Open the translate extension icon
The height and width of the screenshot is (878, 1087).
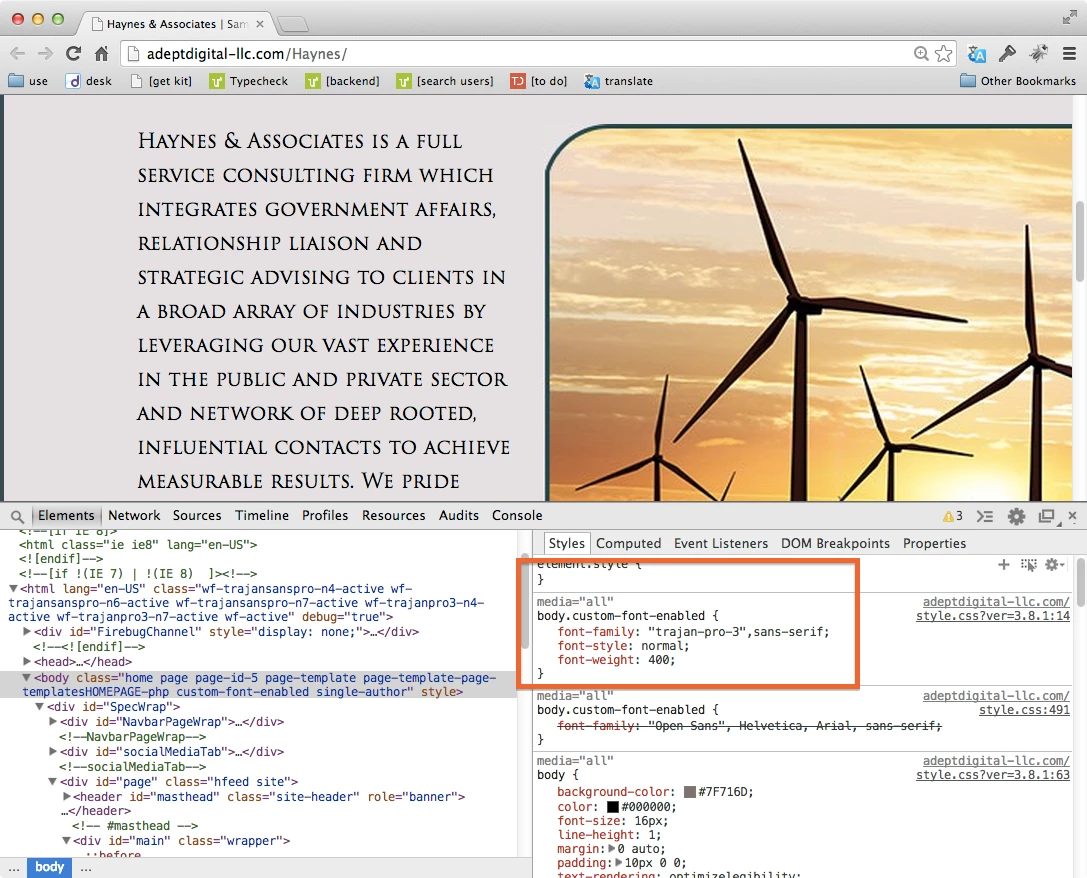977,53
